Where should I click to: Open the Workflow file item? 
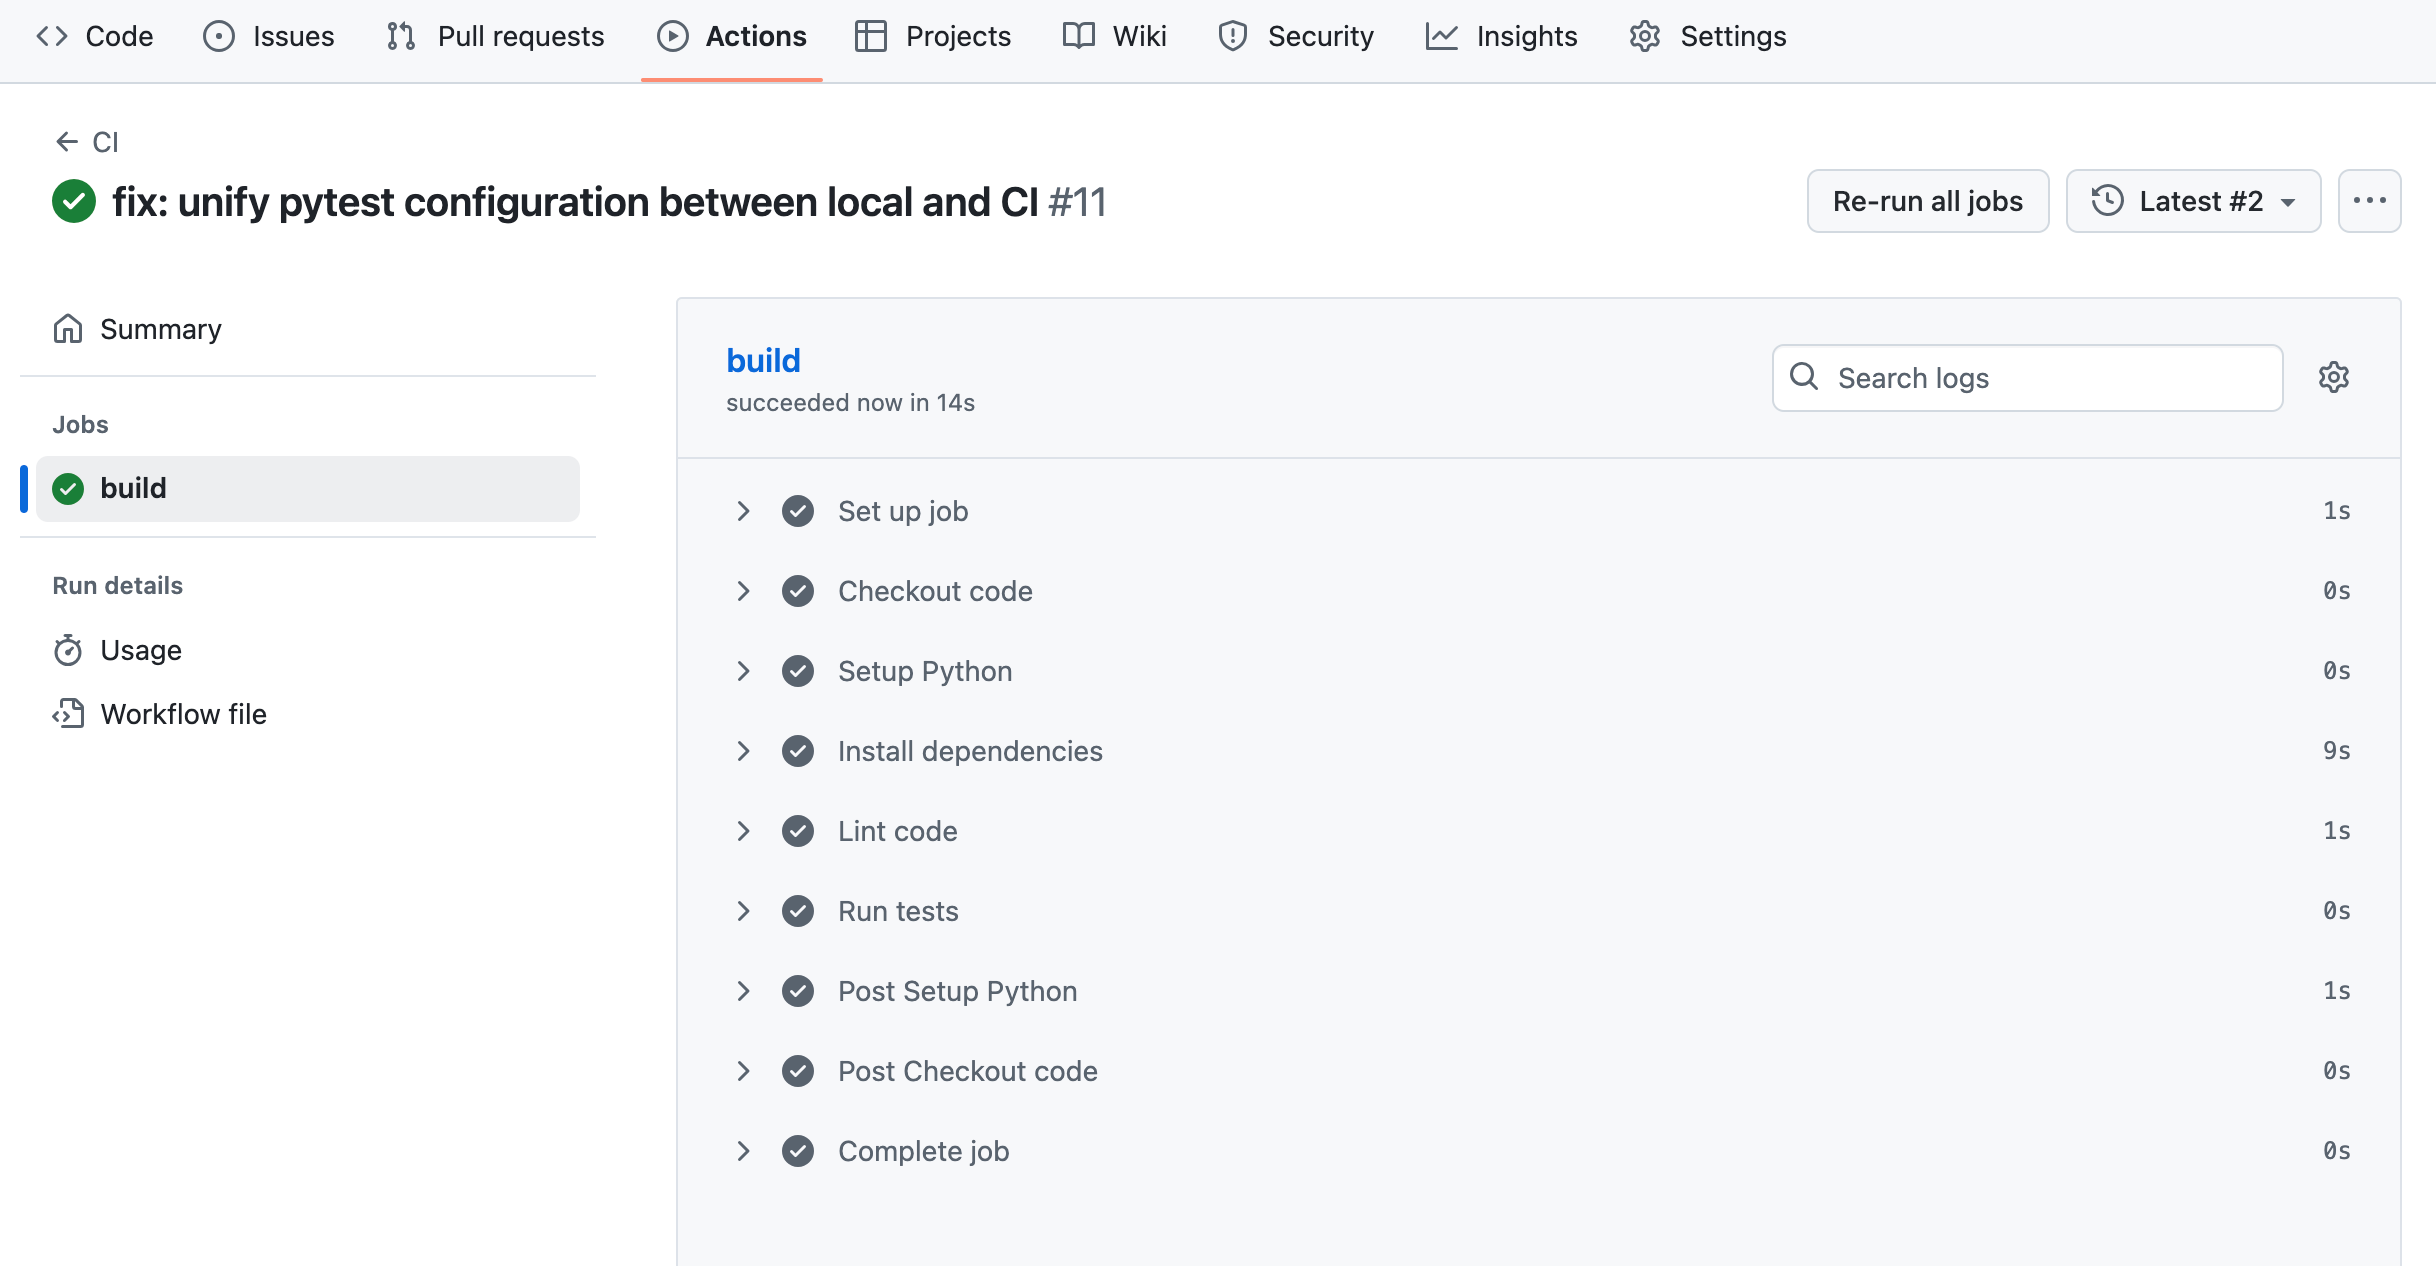(160, 714)
